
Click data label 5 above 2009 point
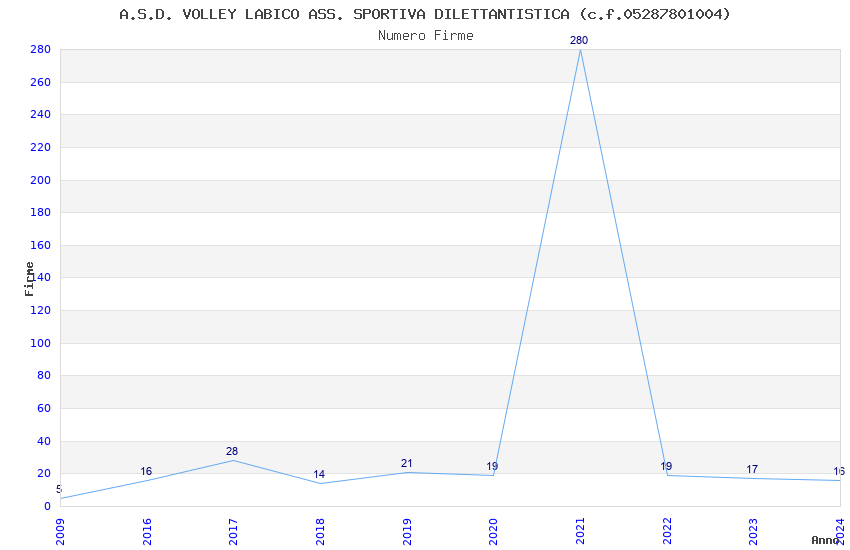point(59,489)
